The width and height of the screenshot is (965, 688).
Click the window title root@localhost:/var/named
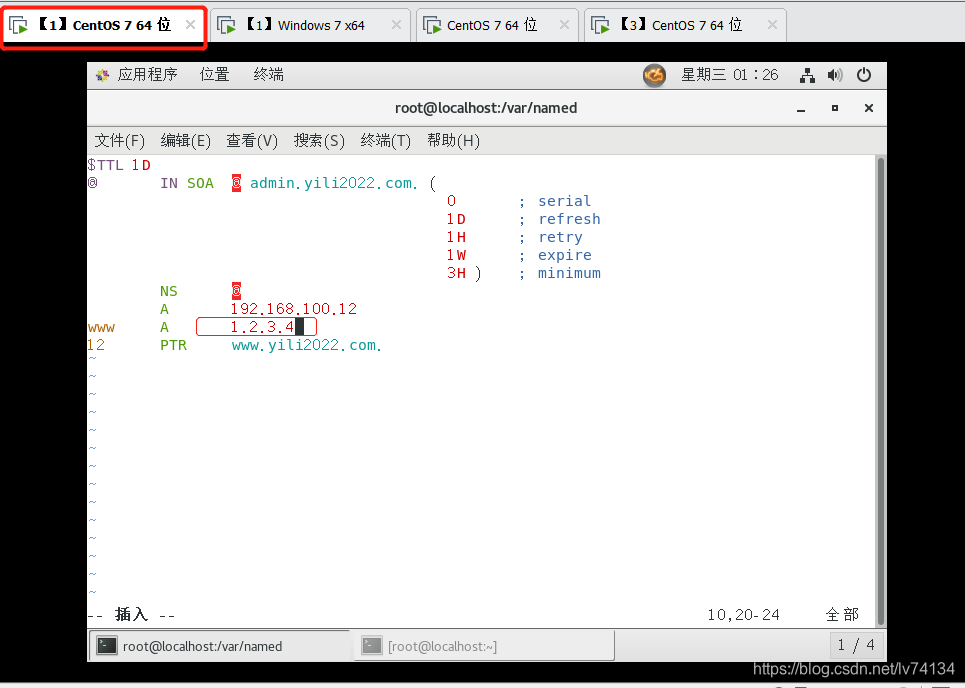point(486,108)
